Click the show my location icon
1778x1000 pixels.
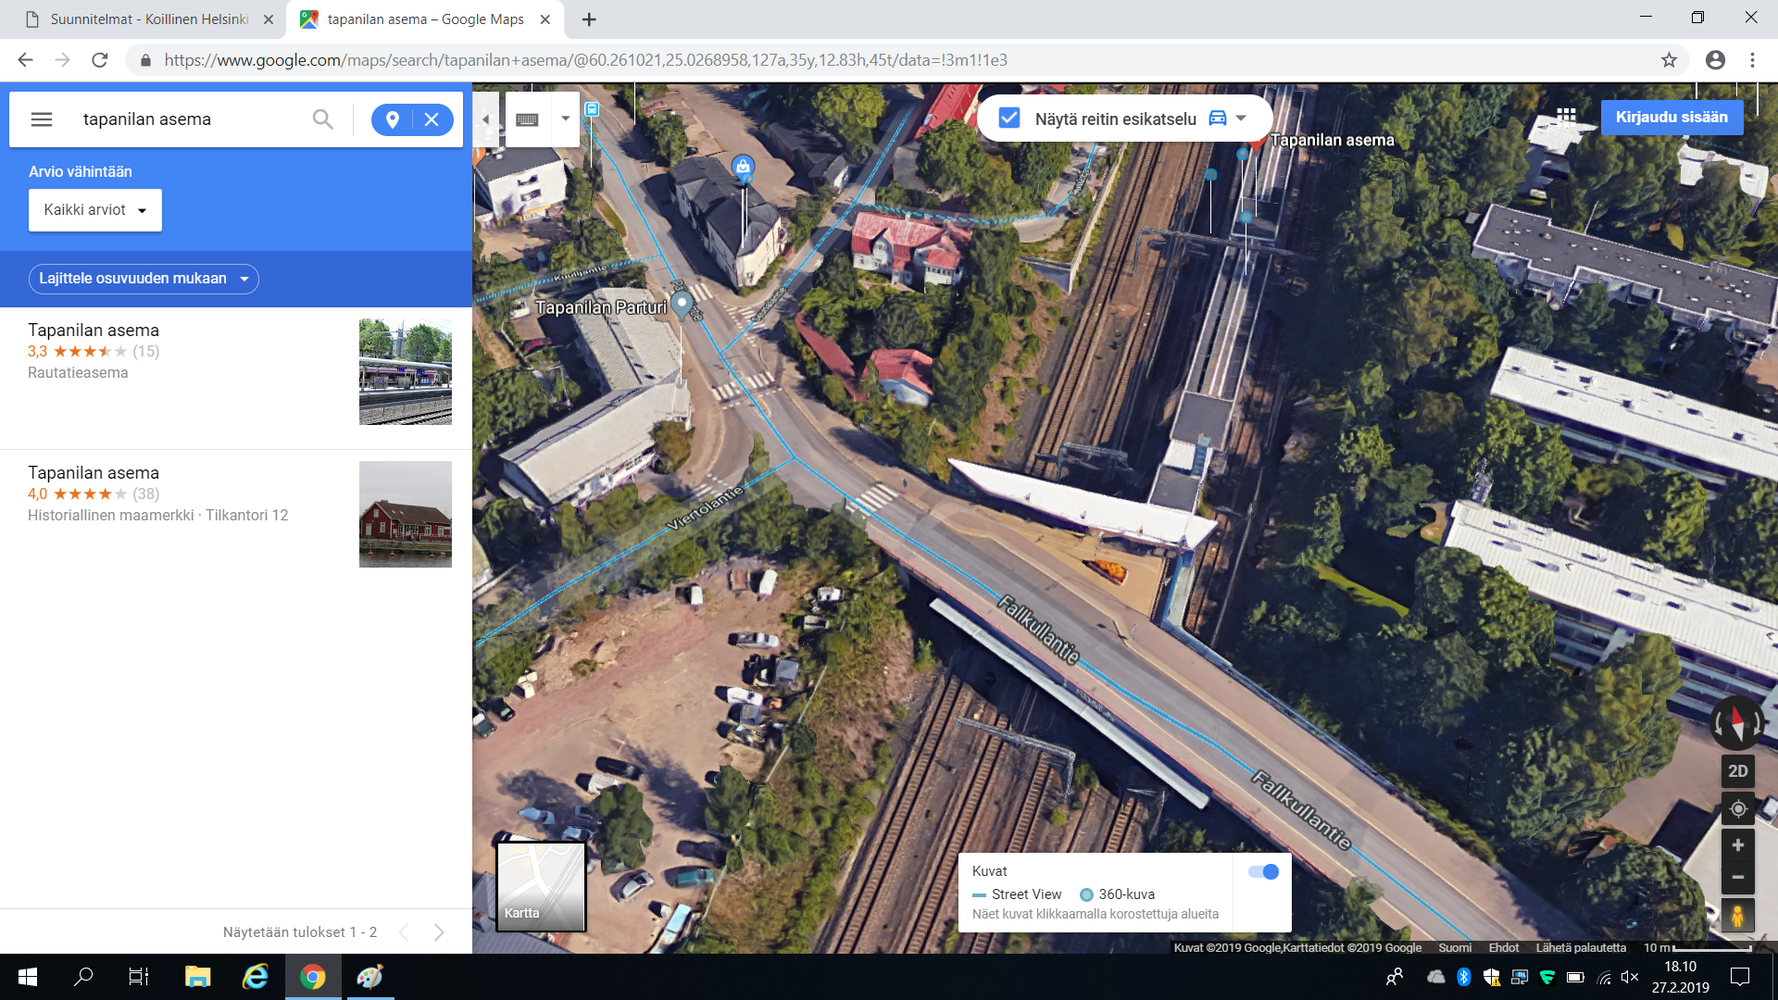tap(1737, 809)
